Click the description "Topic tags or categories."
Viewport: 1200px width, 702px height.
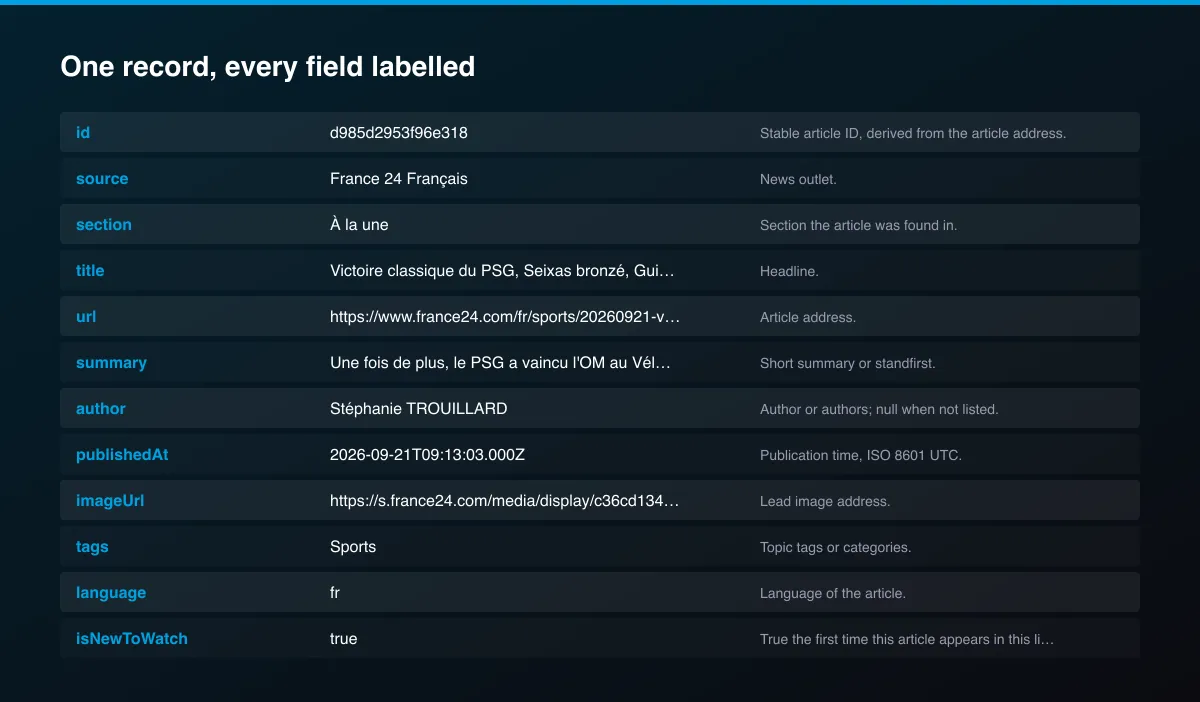pos(836,547)
